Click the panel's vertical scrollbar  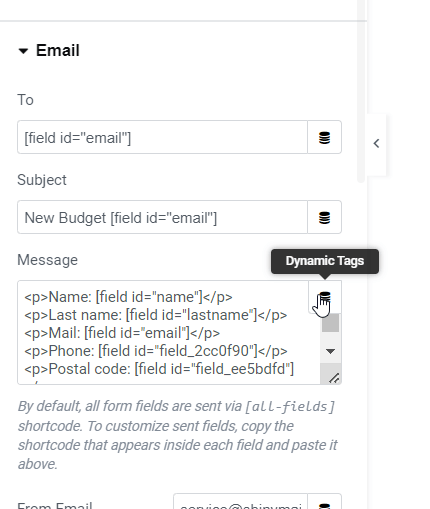(x=361, y=91)
